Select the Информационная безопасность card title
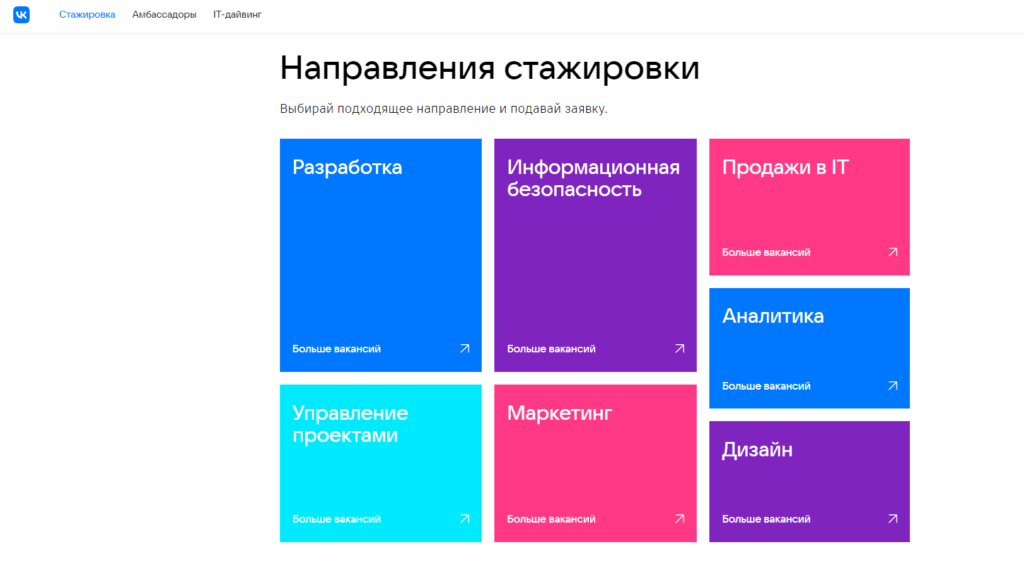 point(593,178)
